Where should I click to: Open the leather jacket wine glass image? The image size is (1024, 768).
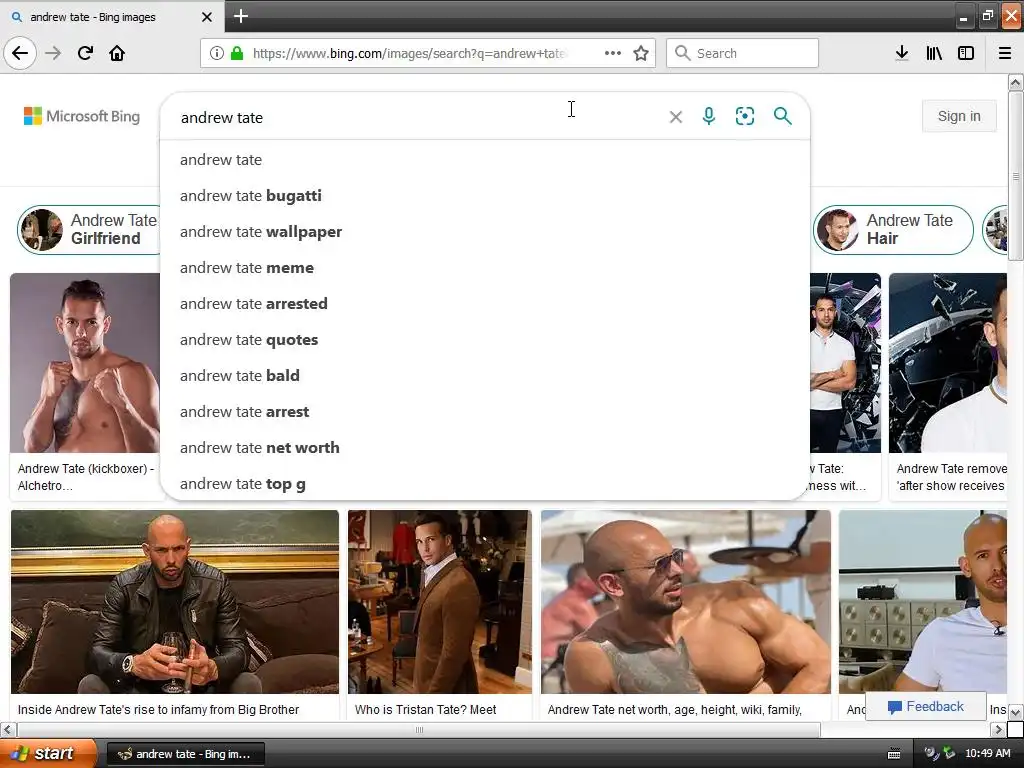(175, 601)
